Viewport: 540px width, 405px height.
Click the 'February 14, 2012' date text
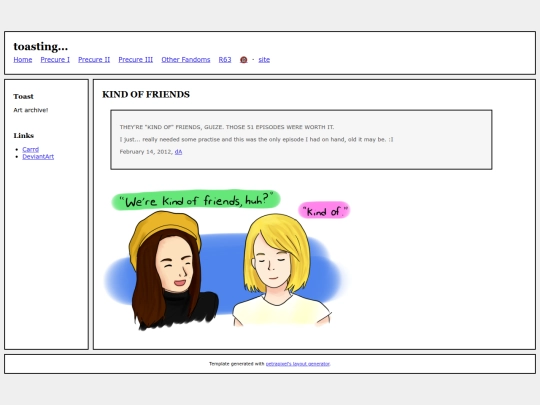[146, 152]
